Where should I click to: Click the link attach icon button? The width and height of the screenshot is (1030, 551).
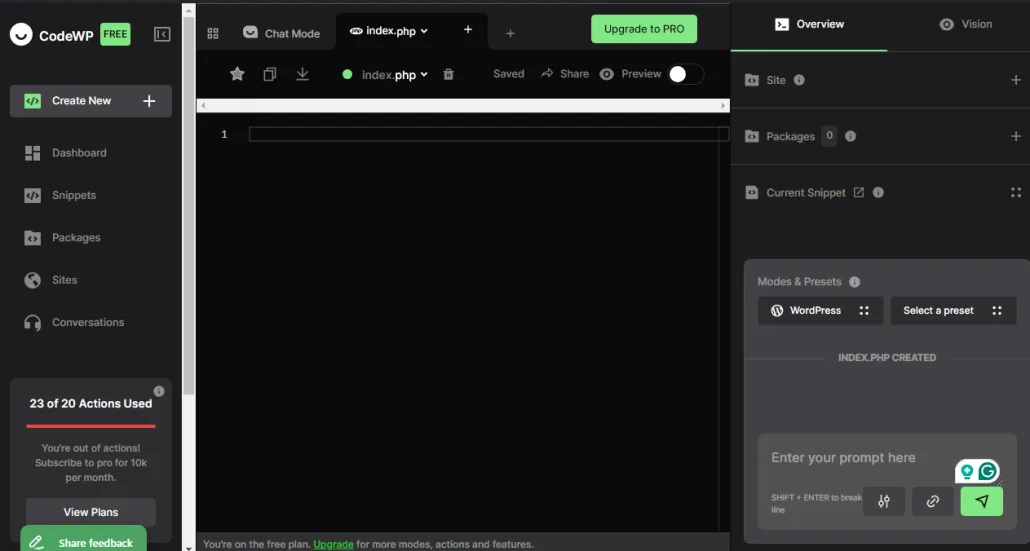(933, 501)
